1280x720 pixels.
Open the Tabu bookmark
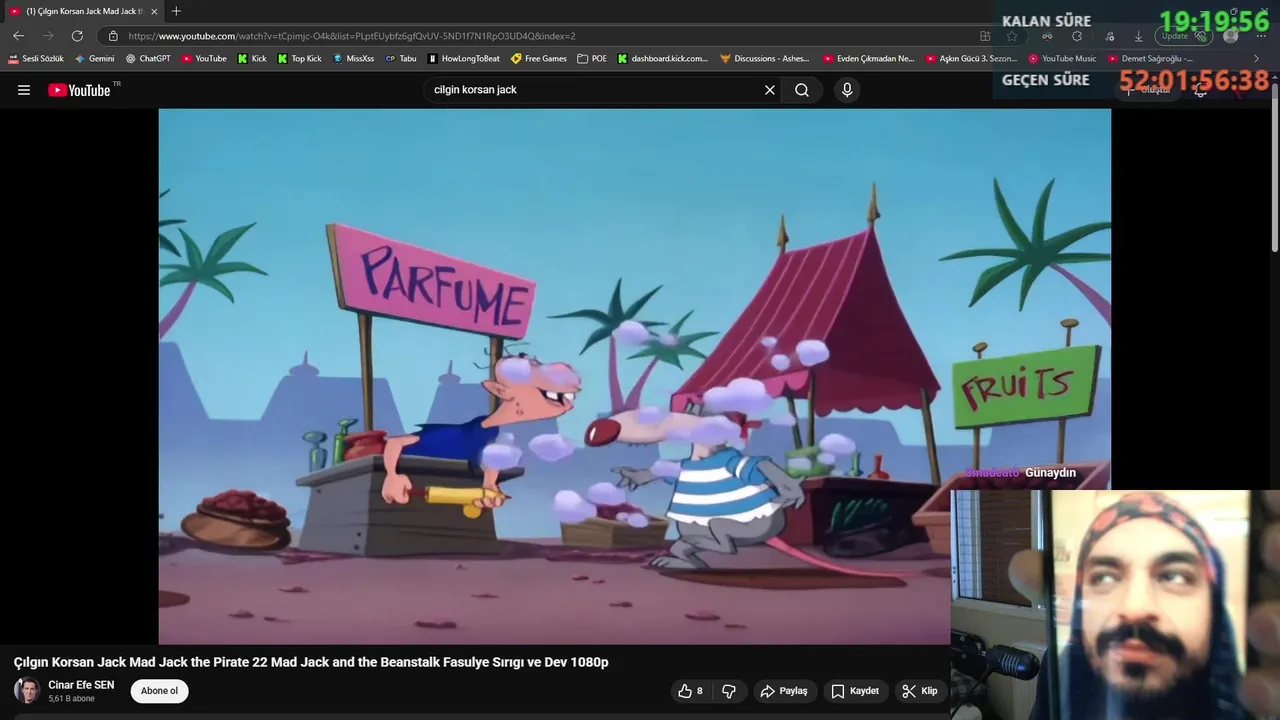coord(401,59)
